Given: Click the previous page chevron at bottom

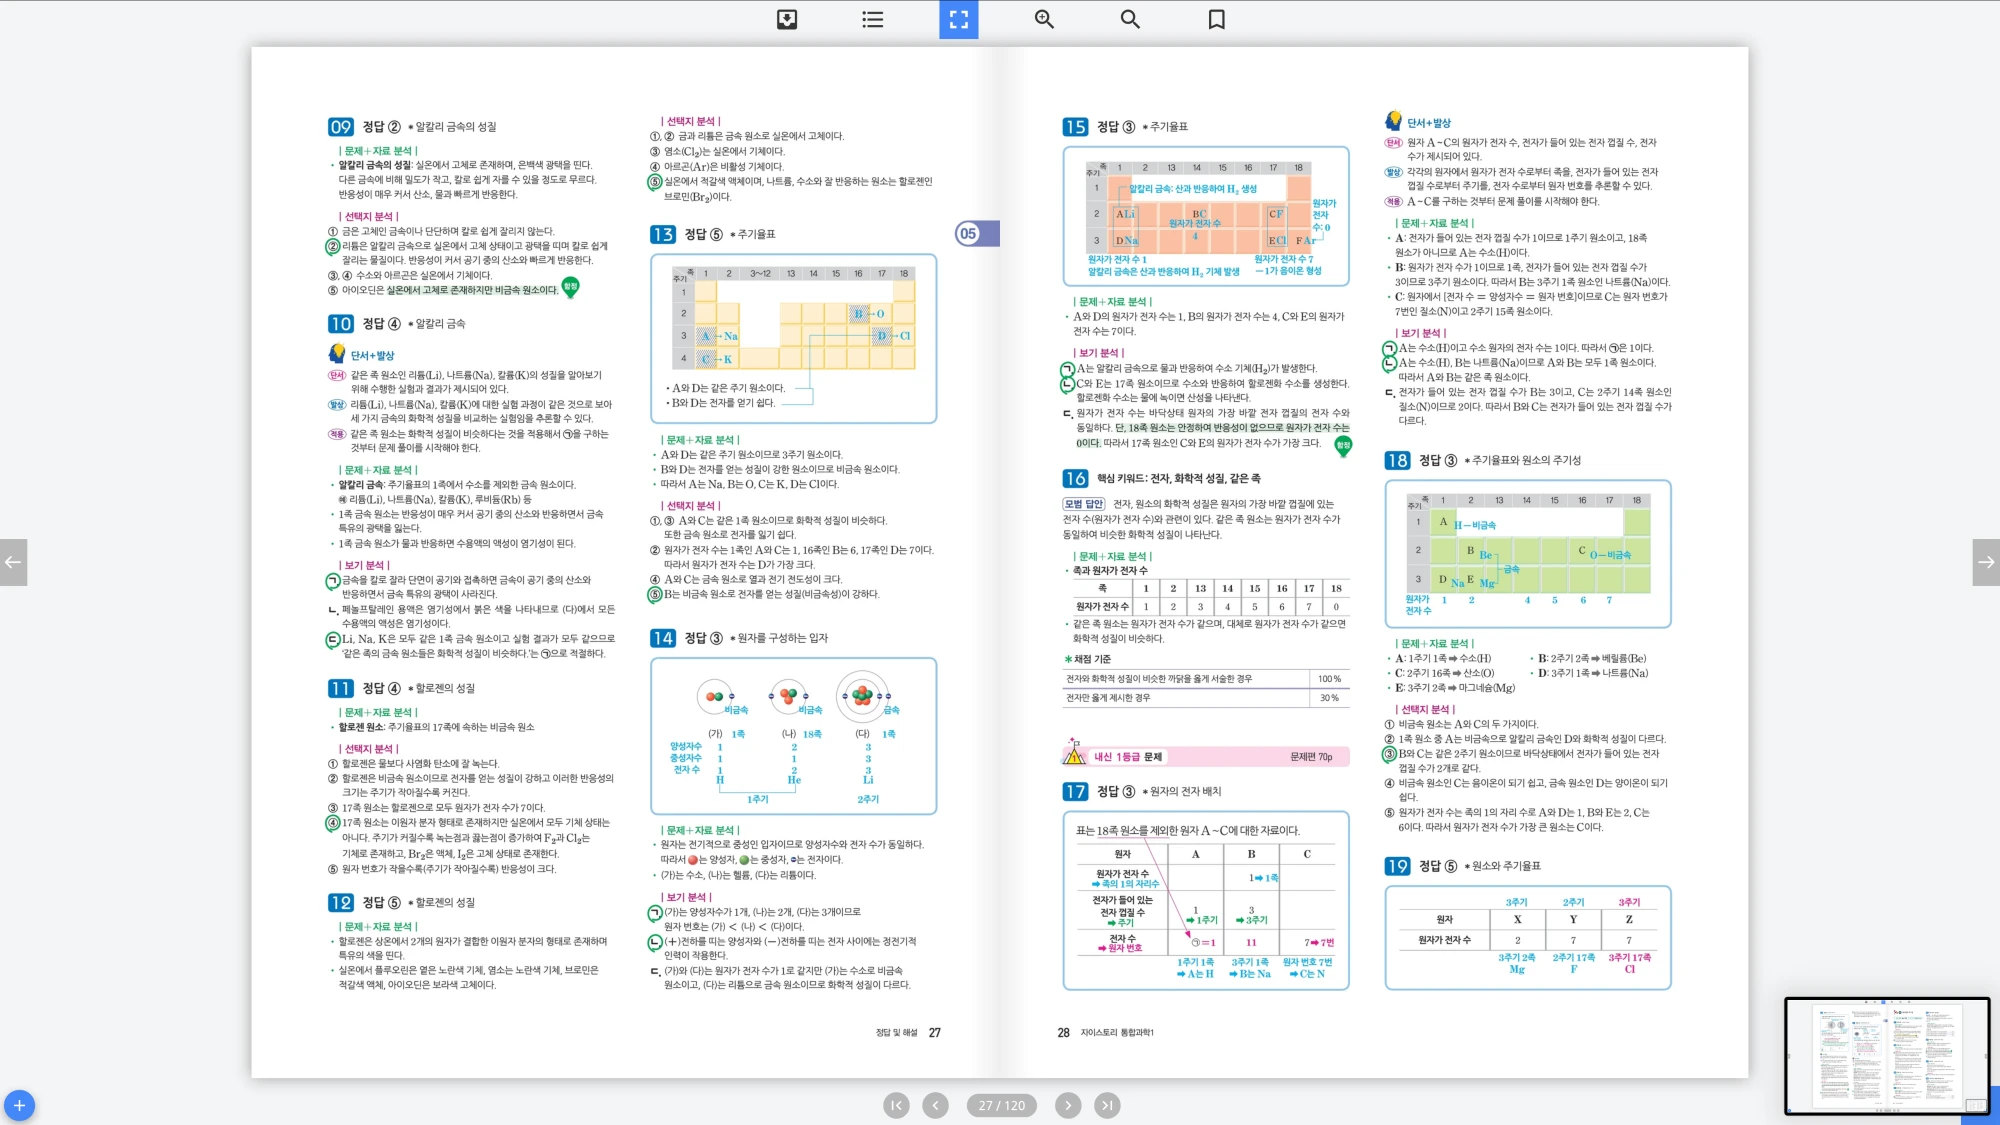Looking at the screenshot, I should [935, 1105].
